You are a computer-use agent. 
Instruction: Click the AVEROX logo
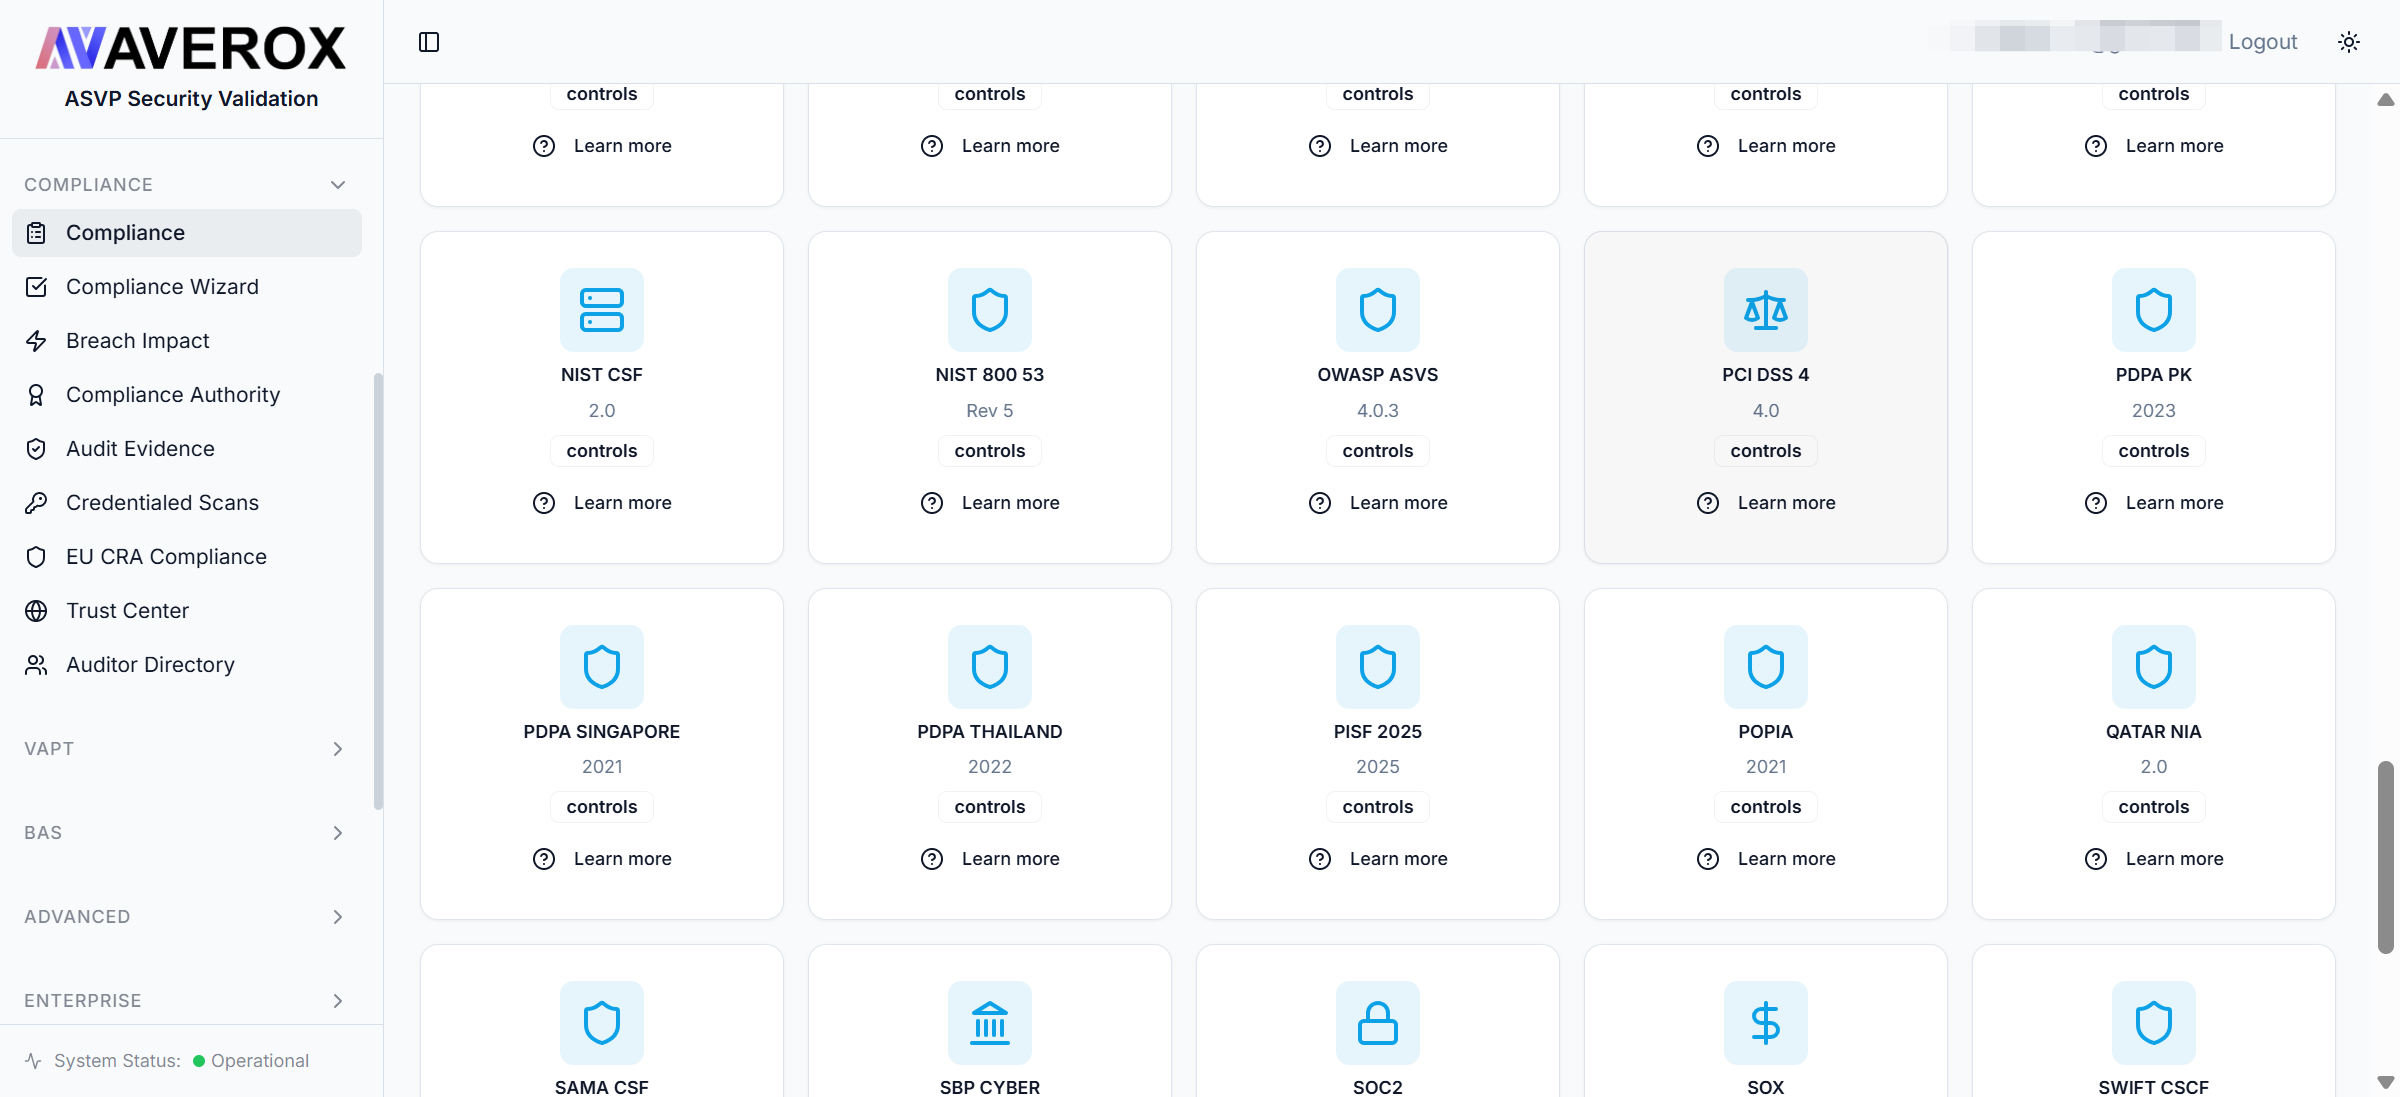(x=191, y=48)
